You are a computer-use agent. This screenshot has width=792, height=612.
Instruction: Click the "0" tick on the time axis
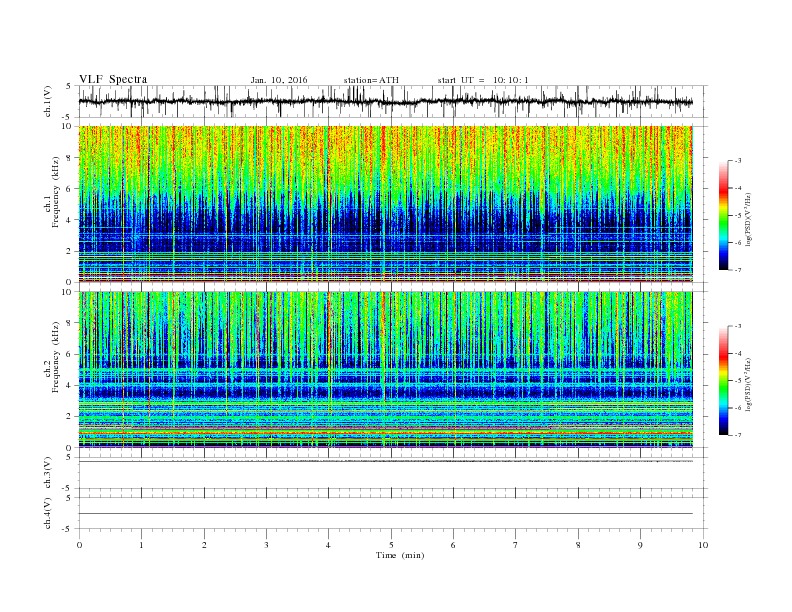[x=79, y=545]
